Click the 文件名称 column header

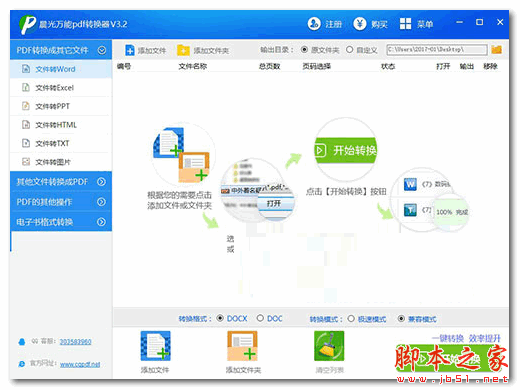point(193,66)
